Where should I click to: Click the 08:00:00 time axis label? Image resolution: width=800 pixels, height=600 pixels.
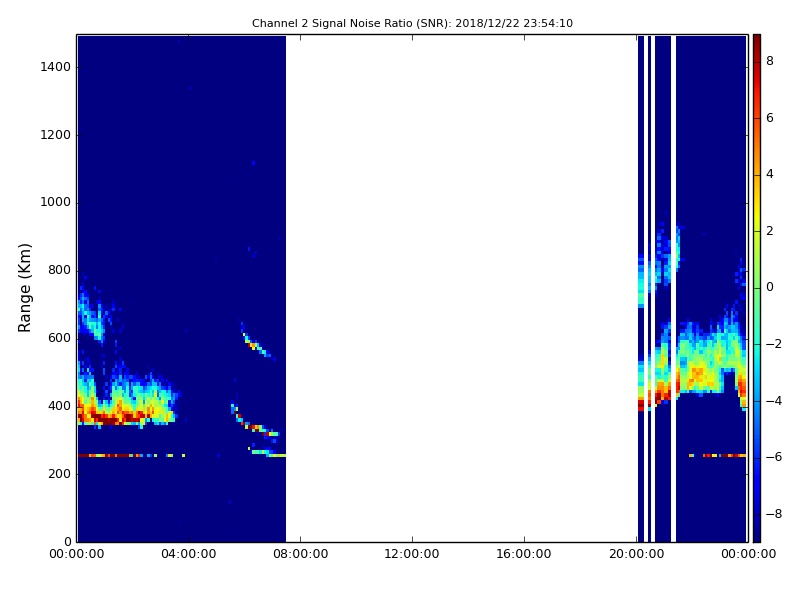(x=301, y=554)
